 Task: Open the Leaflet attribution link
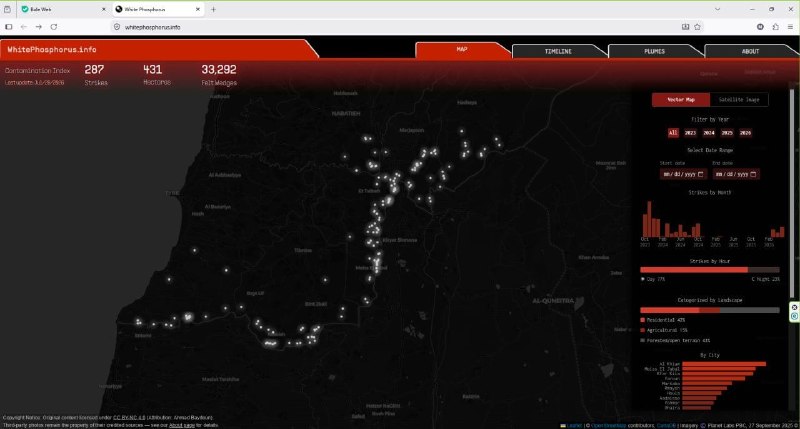[x=574, y=425]
